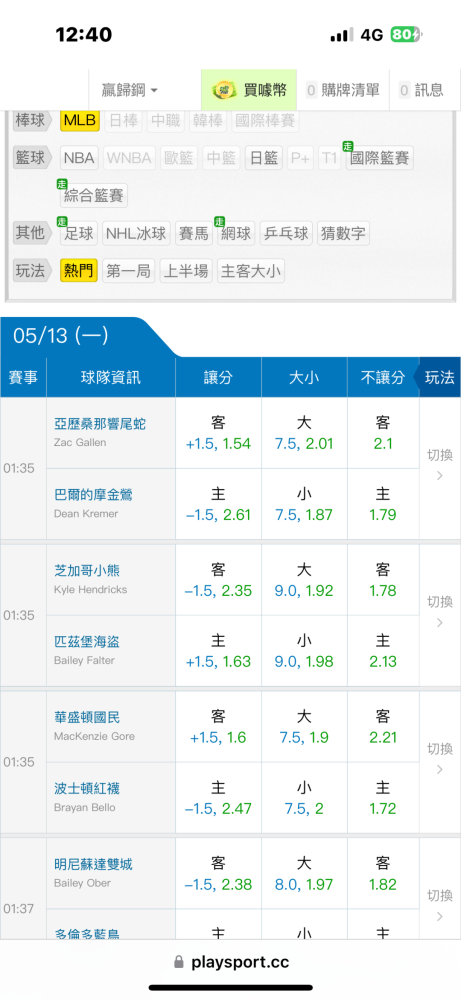Open the 明尼蘇達雙城 team link

point(93,864)
